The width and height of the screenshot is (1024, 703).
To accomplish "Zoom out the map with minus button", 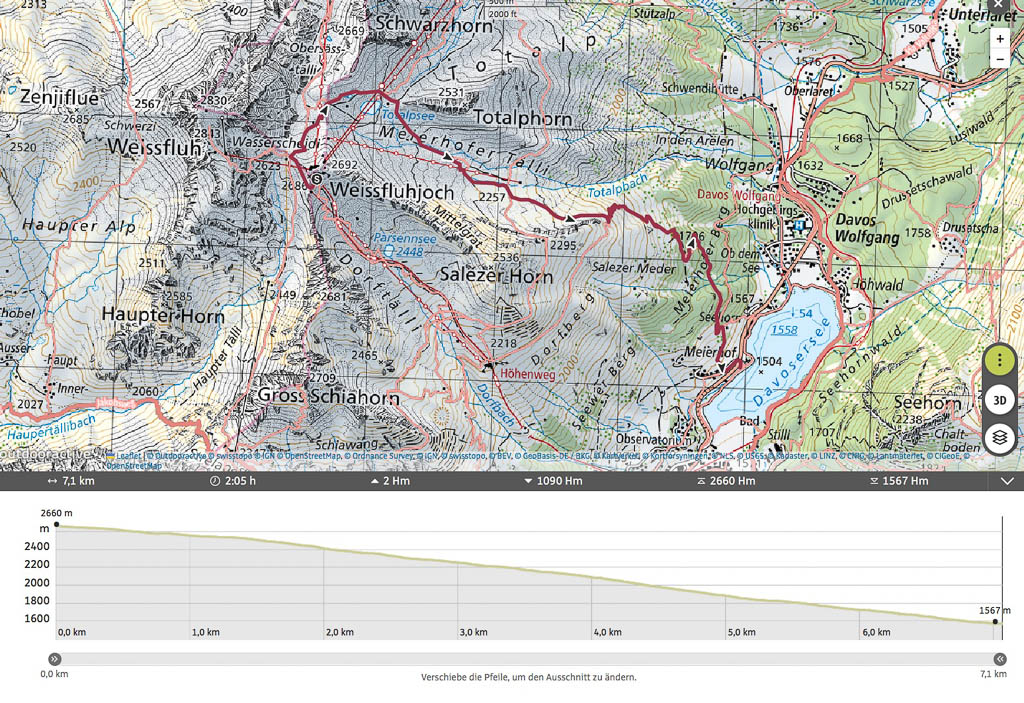I will pyautogui.click(x=1000, y=60).
